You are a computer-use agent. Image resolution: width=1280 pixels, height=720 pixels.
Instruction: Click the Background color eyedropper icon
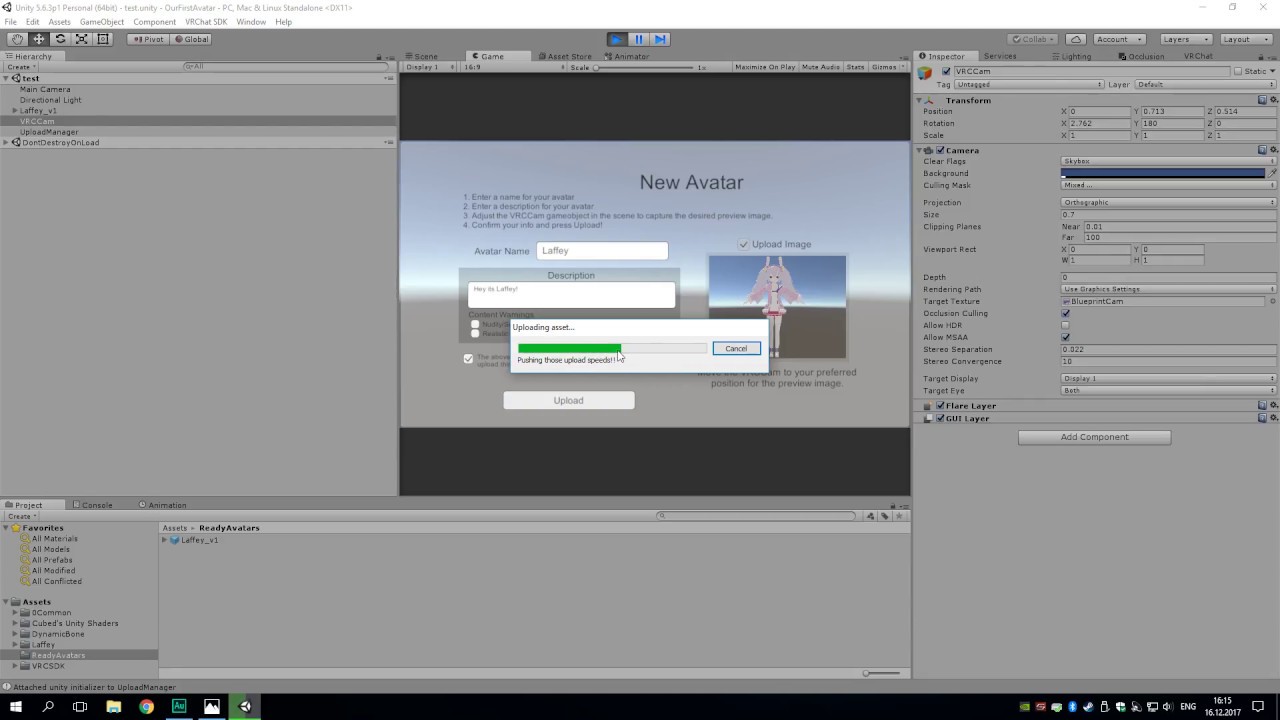click(1272, 173)
